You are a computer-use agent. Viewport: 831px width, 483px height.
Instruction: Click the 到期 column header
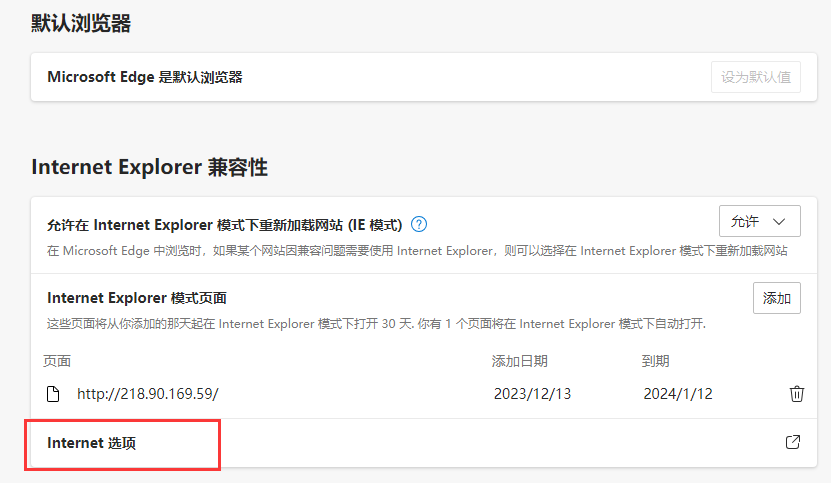pos(656,362)
